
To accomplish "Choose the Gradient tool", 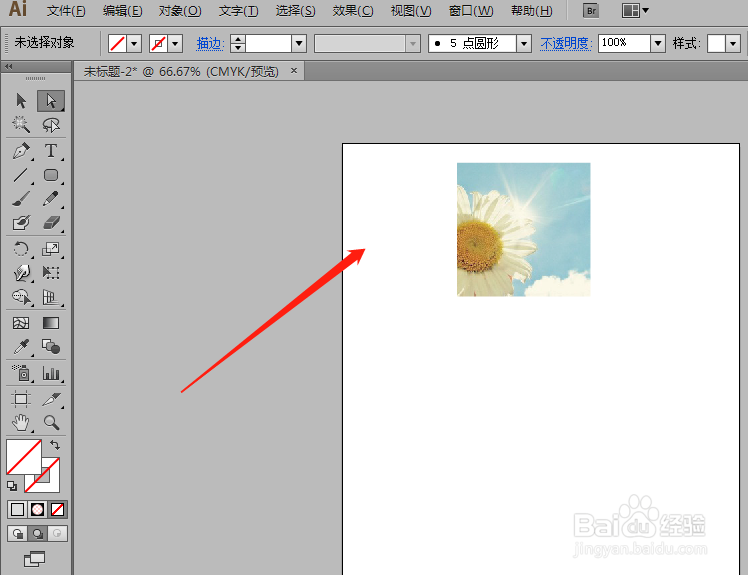I will pos(51,323).
